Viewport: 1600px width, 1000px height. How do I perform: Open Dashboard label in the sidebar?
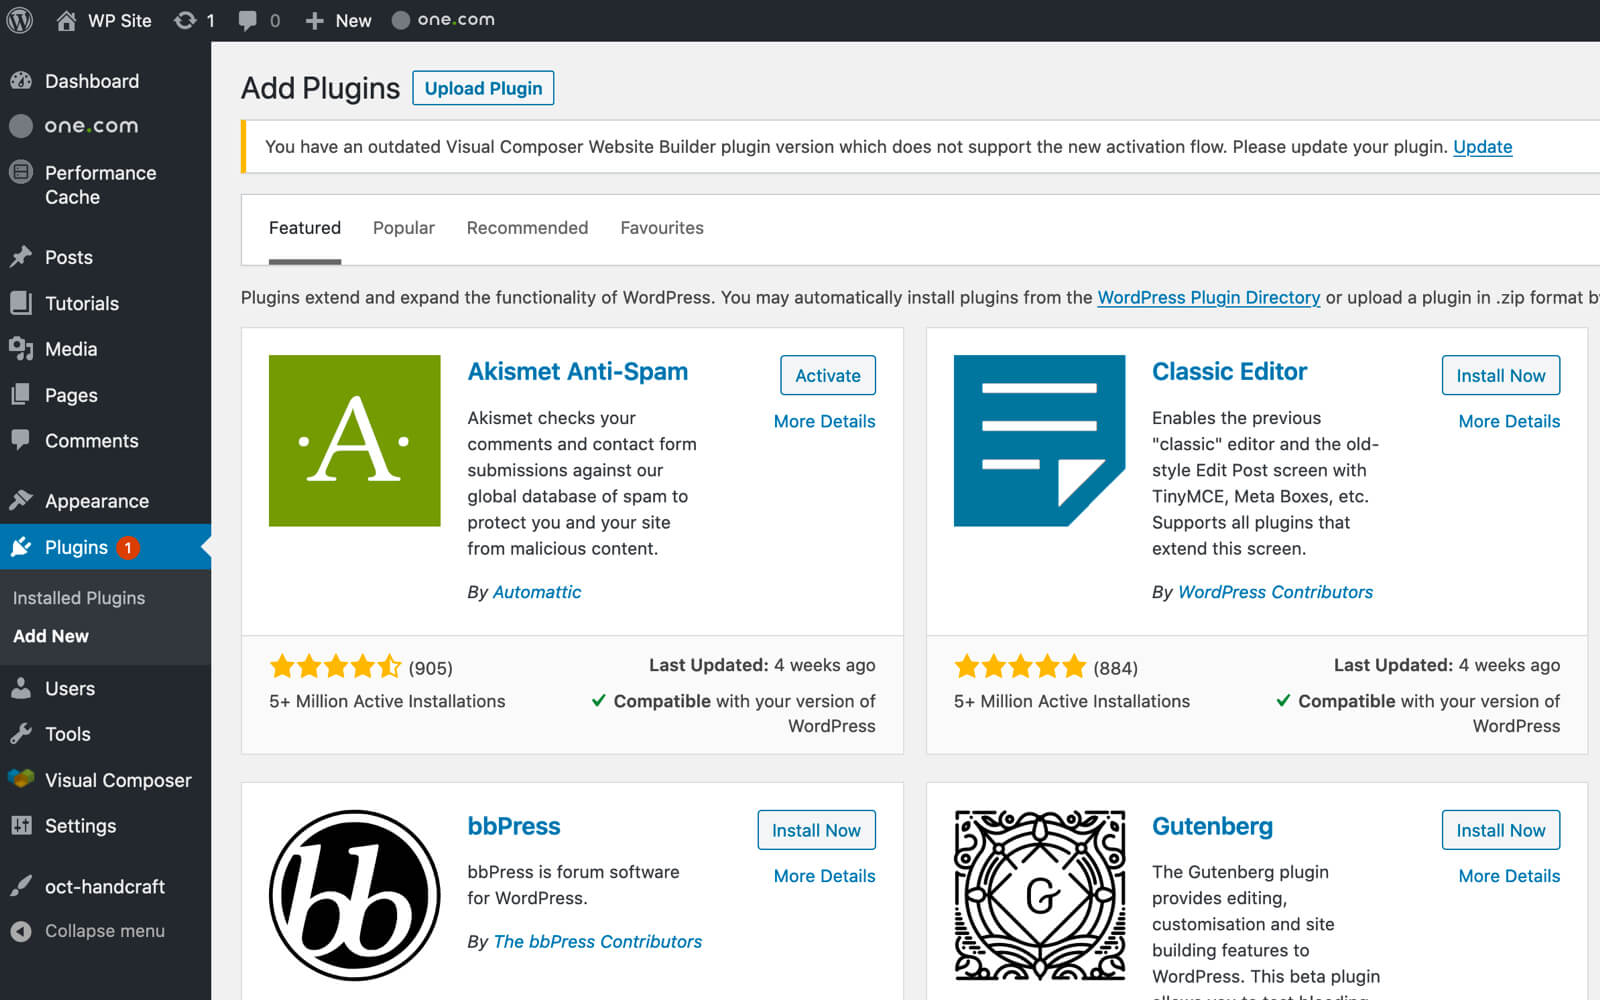click(x=92, y=81)
